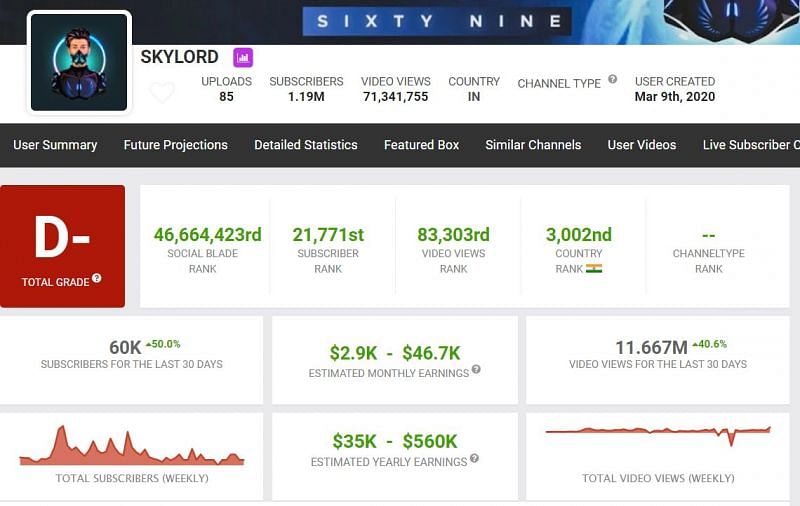Click the India flag icon under Country Rank
800x506 pixels.
tap(594, 268)
